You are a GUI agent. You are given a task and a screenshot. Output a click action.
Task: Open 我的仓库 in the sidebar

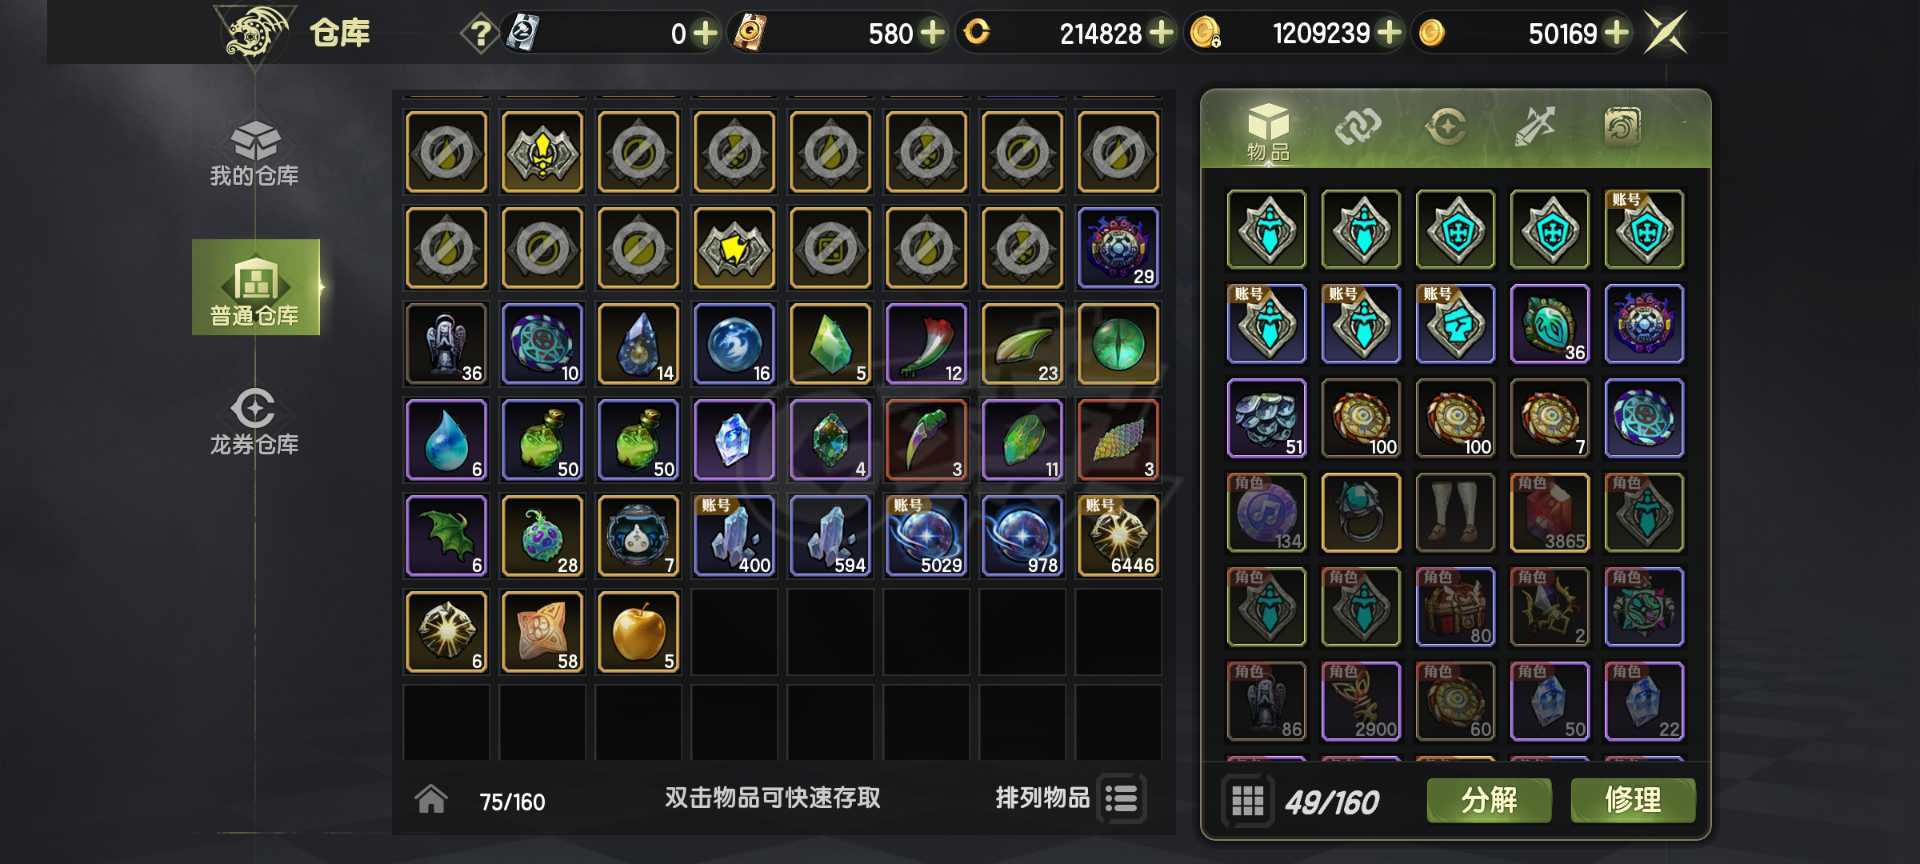pyautogui.click(x=254, y=154)
